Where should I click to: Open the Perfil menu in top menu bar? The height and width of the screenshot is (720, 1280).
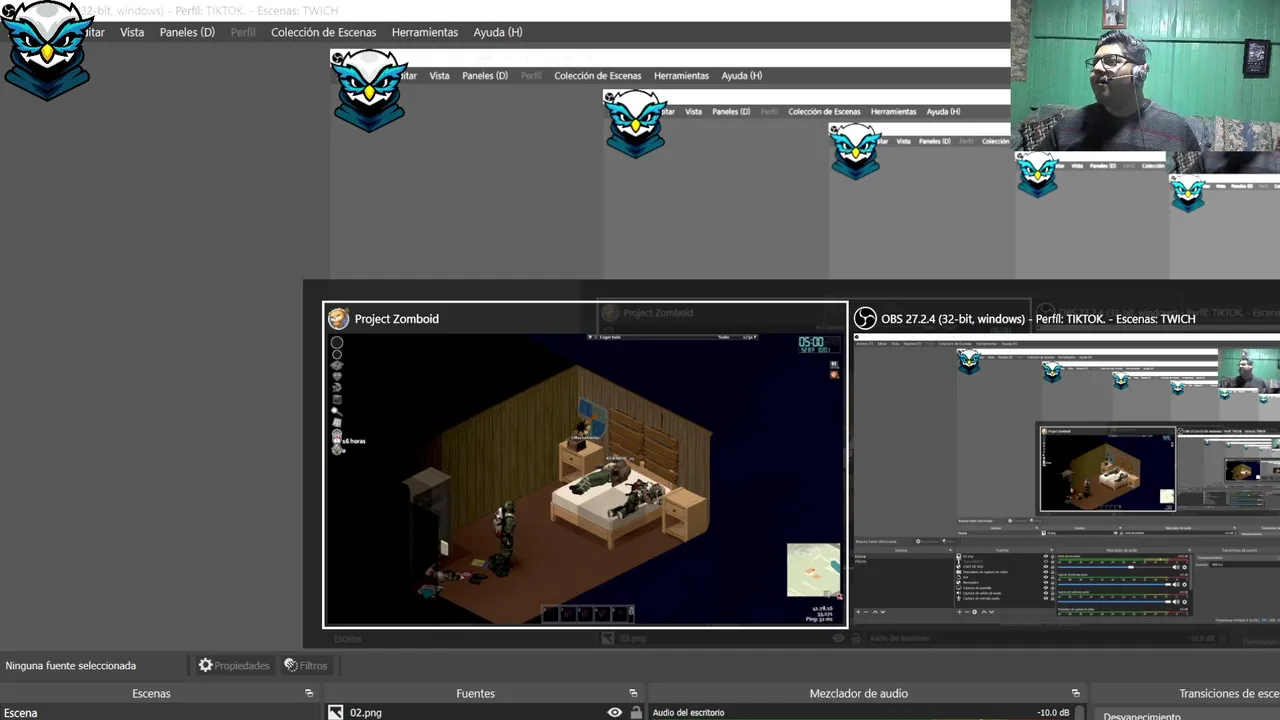243,32
